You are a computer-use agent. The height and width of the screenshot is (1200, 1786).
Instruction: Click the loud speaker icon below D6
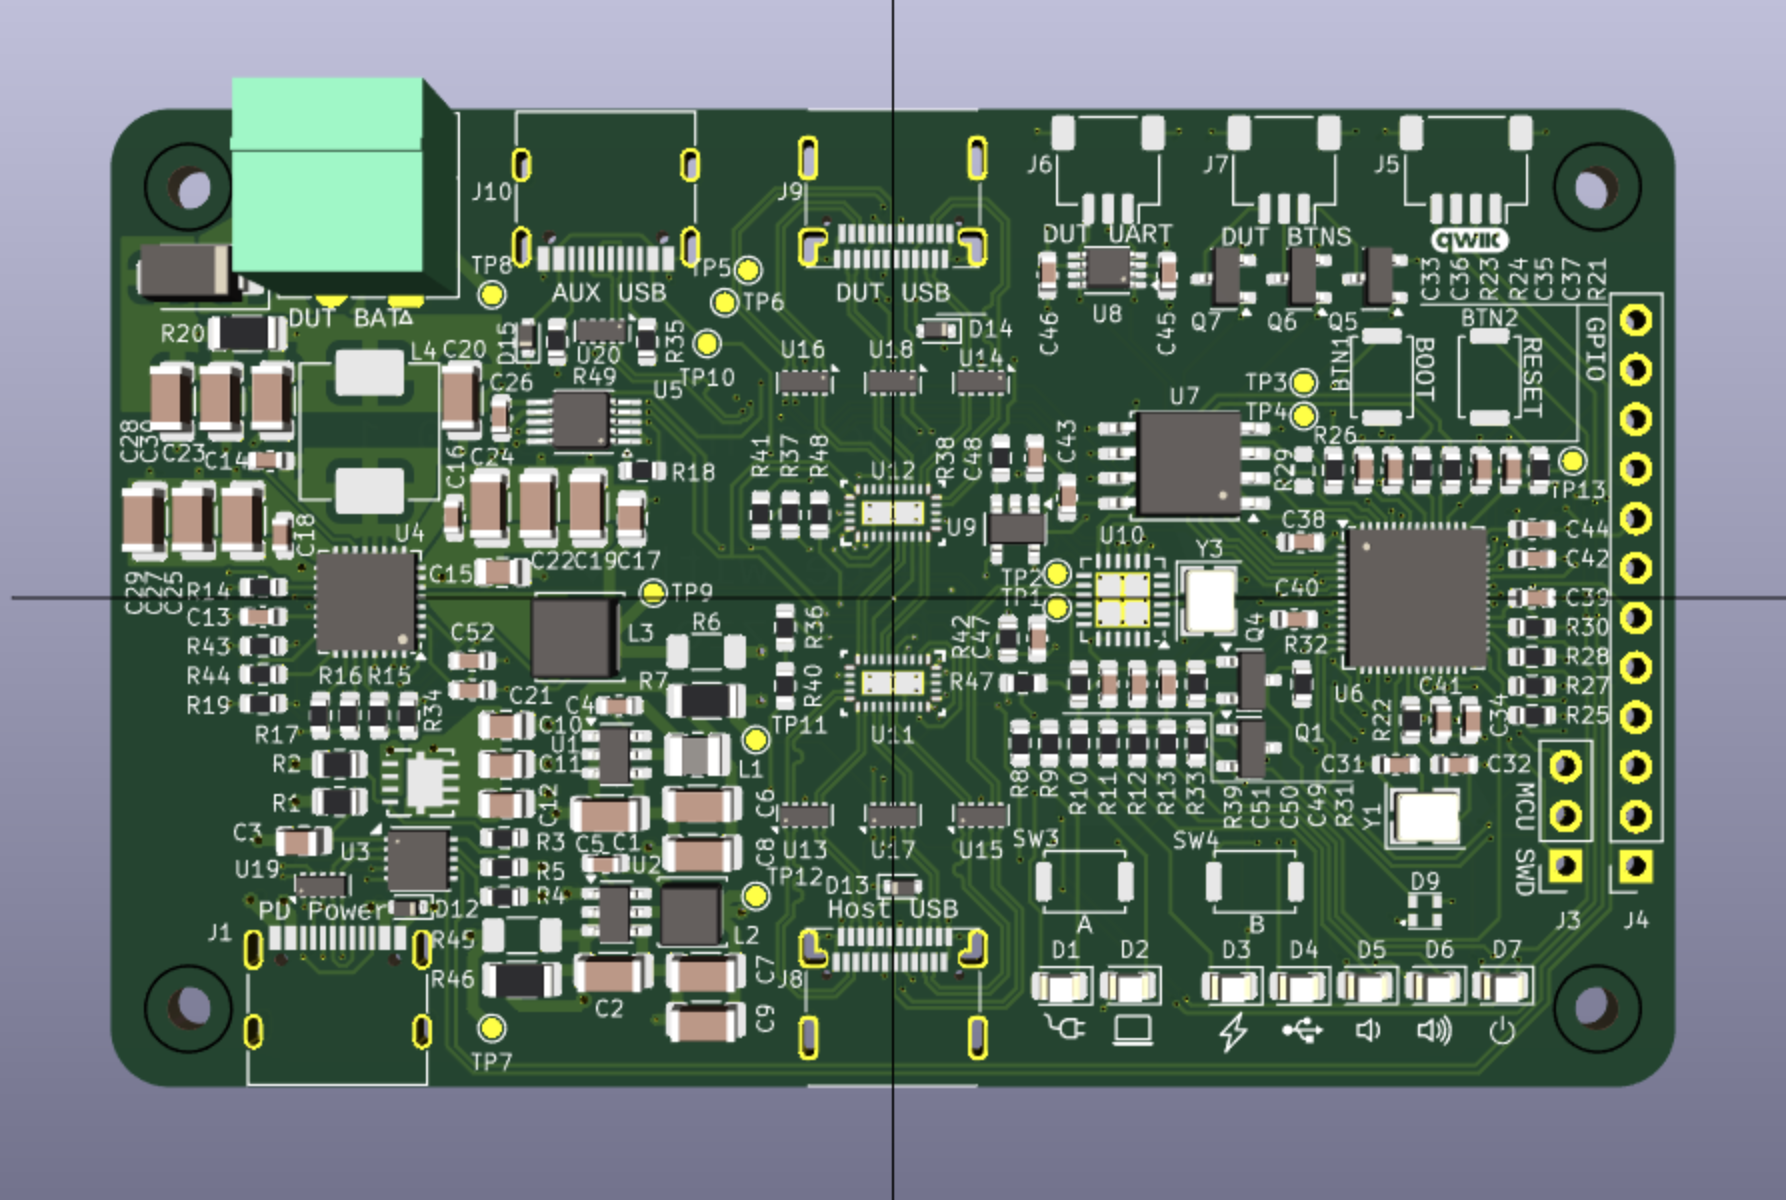click(x=1435, y=1030)
